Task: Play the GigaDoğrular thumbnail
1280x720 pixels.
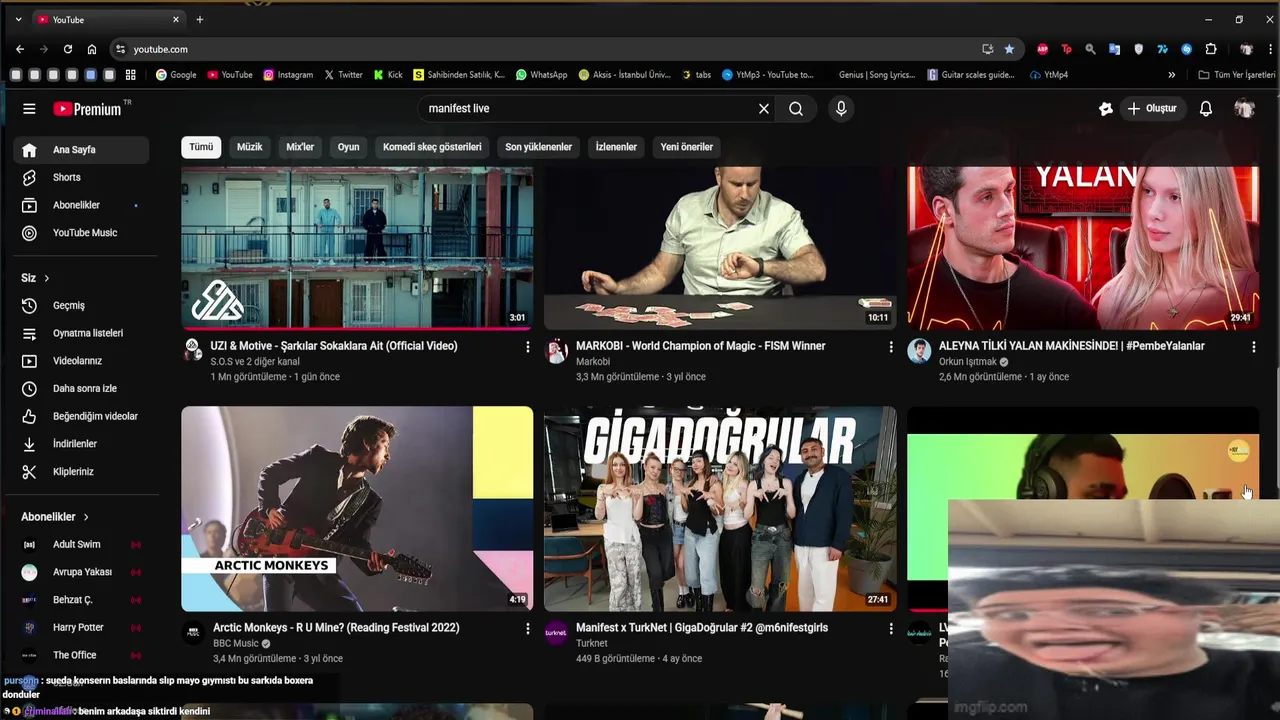Action: tap(720, 508)
